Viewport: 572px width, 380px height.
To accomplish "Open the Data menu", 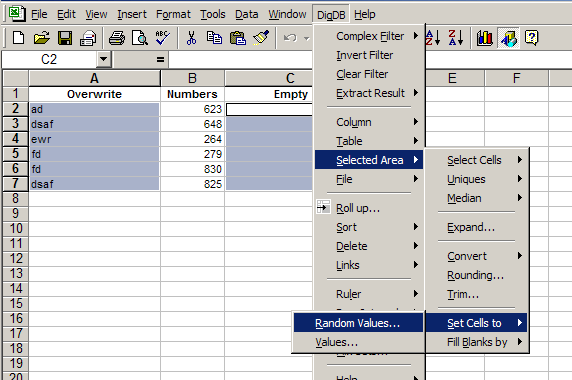I will [247, 14].
